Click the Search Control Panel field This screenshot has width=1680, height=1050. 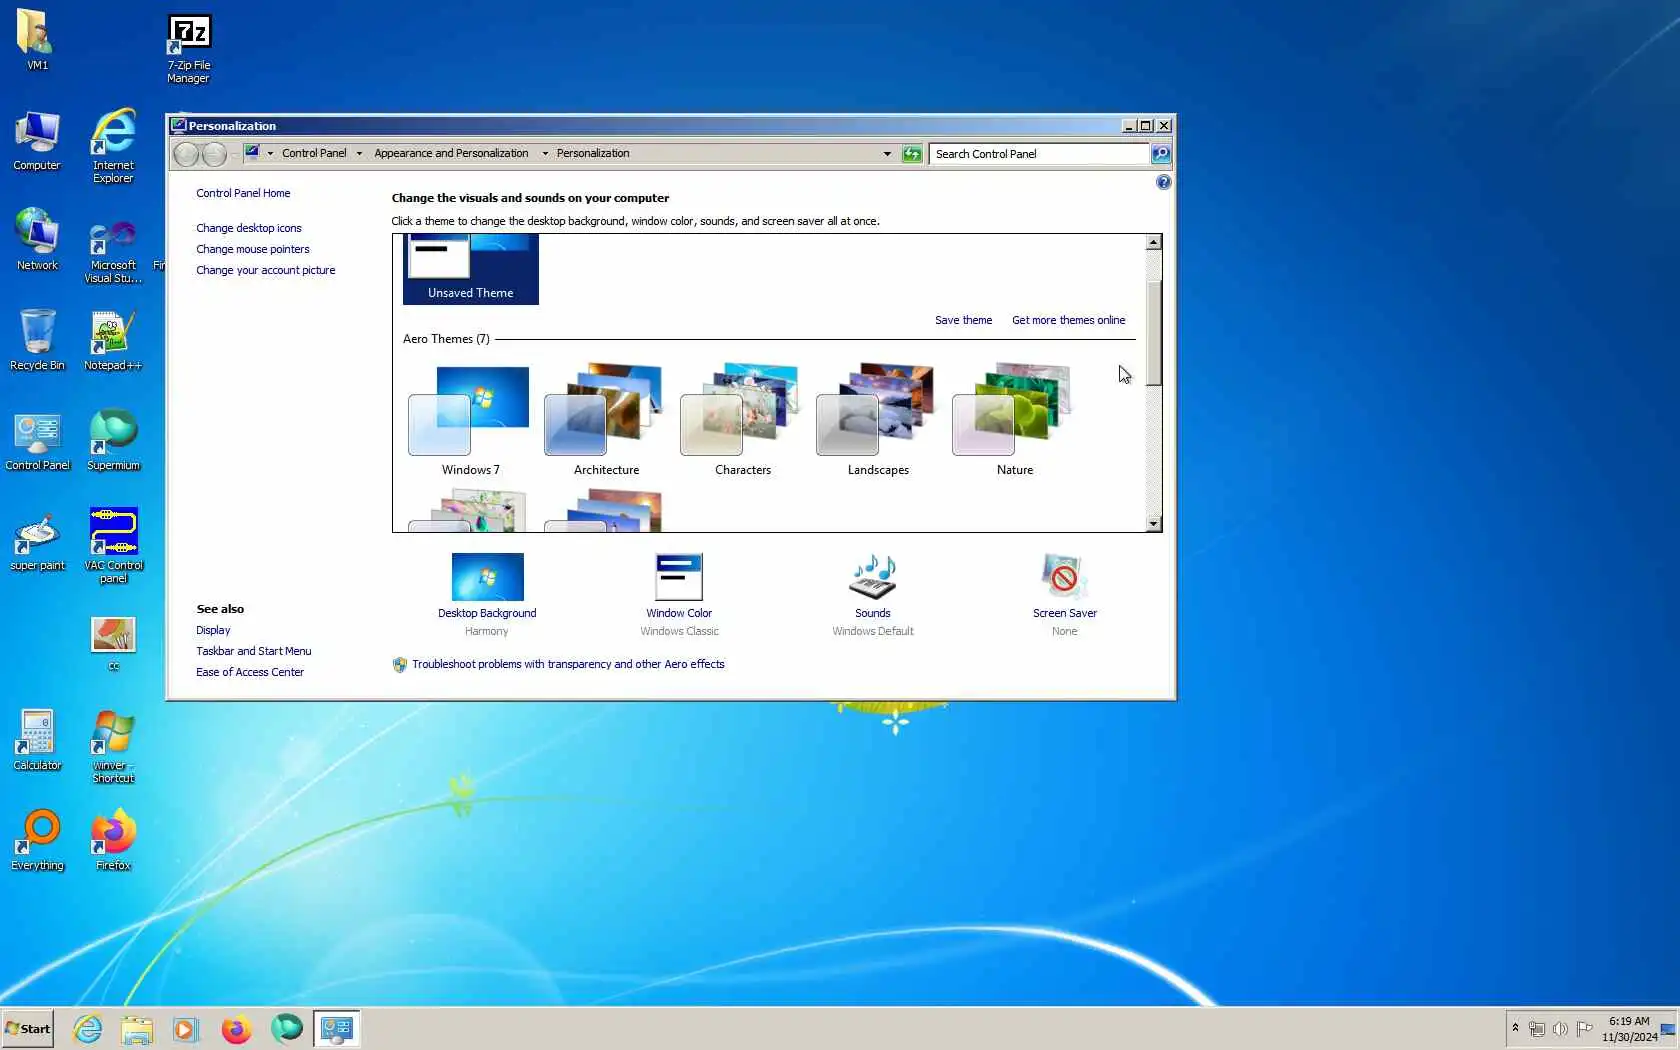click(x=1039, y=154)
